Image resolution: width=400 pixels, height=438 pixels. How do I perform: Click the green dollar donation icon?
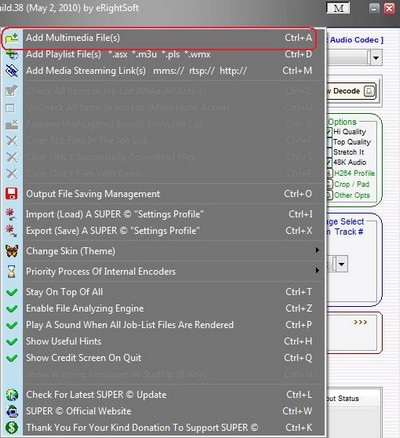pos(12,427)
